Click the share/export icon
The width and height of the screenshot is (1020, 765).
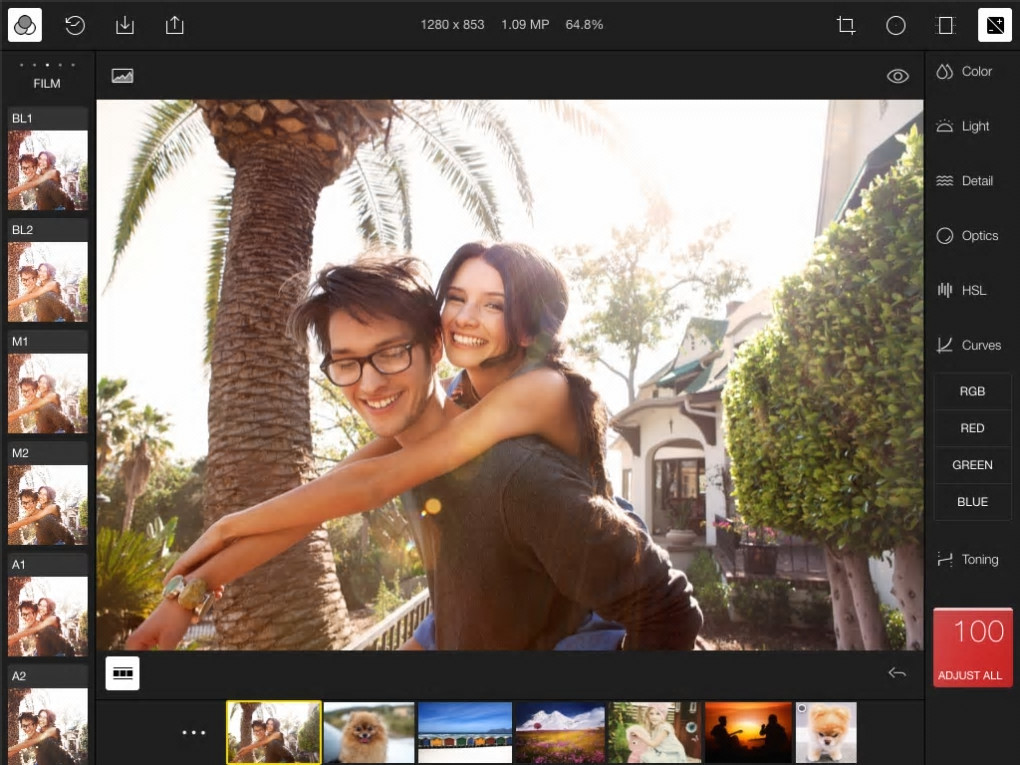[175, 25]
